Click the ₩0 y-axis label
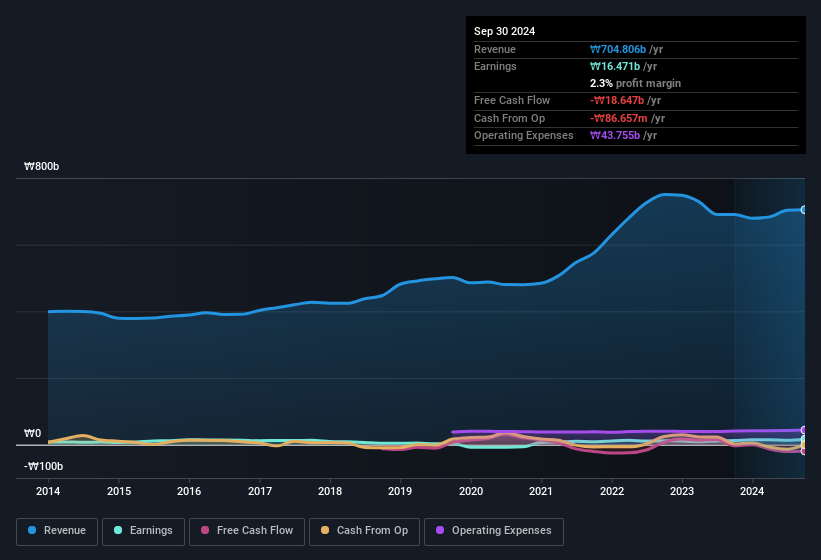 pyautogui.click(x=32, y=433)
